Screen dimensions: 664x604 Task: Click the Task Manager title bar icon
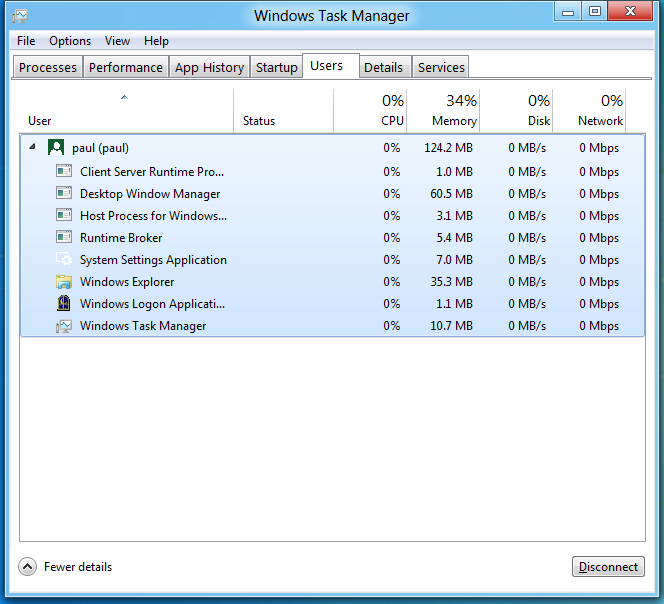point(19,16)
